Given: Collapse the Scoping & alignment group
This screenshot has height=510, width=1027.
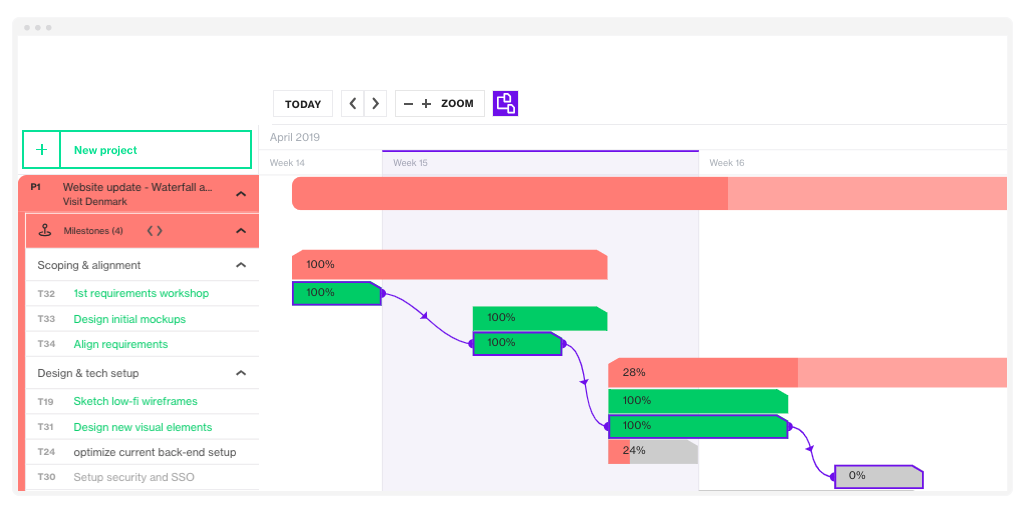Looking at the screenshot, I should (241, 265).
